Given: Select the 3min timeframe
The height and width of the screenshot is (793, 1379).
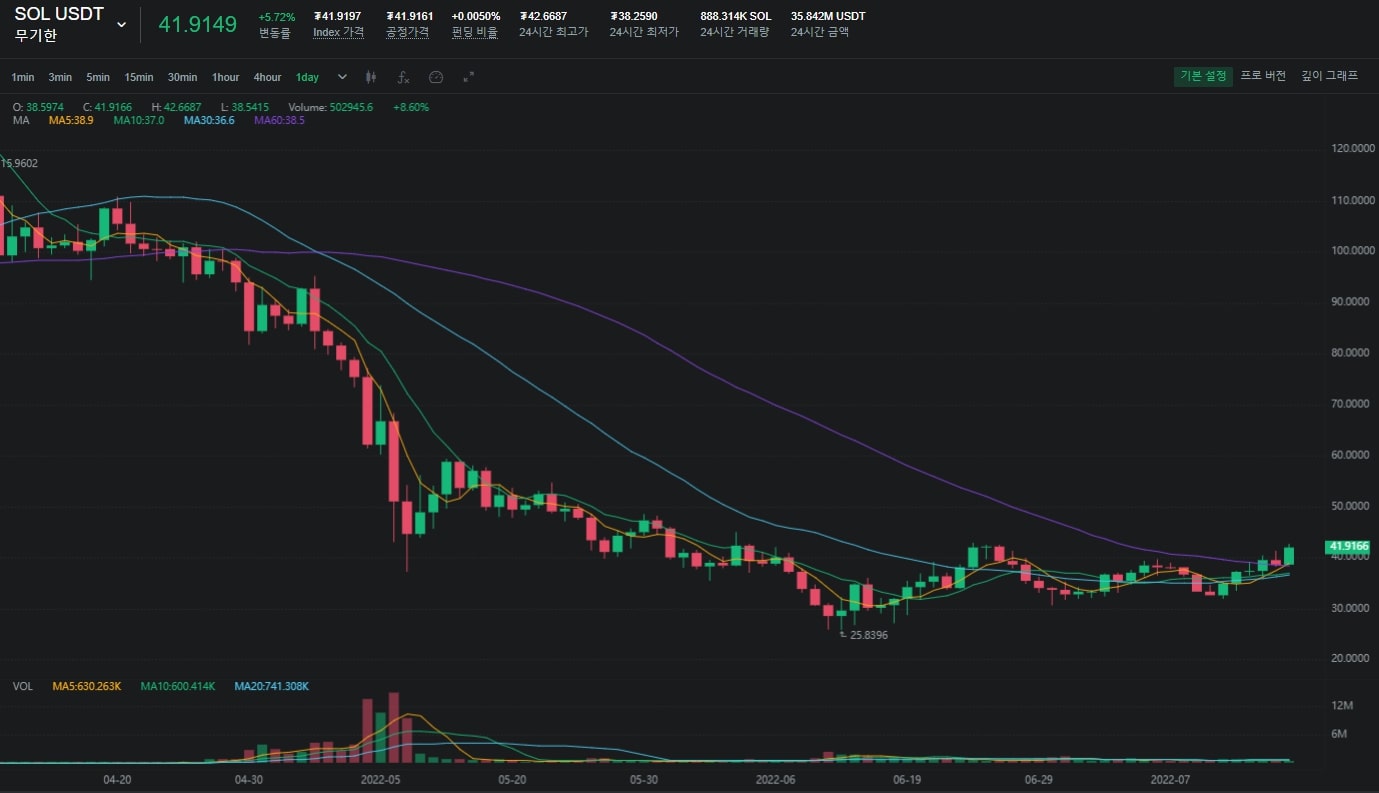Looking at the screenshot, I should (x=60, y=77).
